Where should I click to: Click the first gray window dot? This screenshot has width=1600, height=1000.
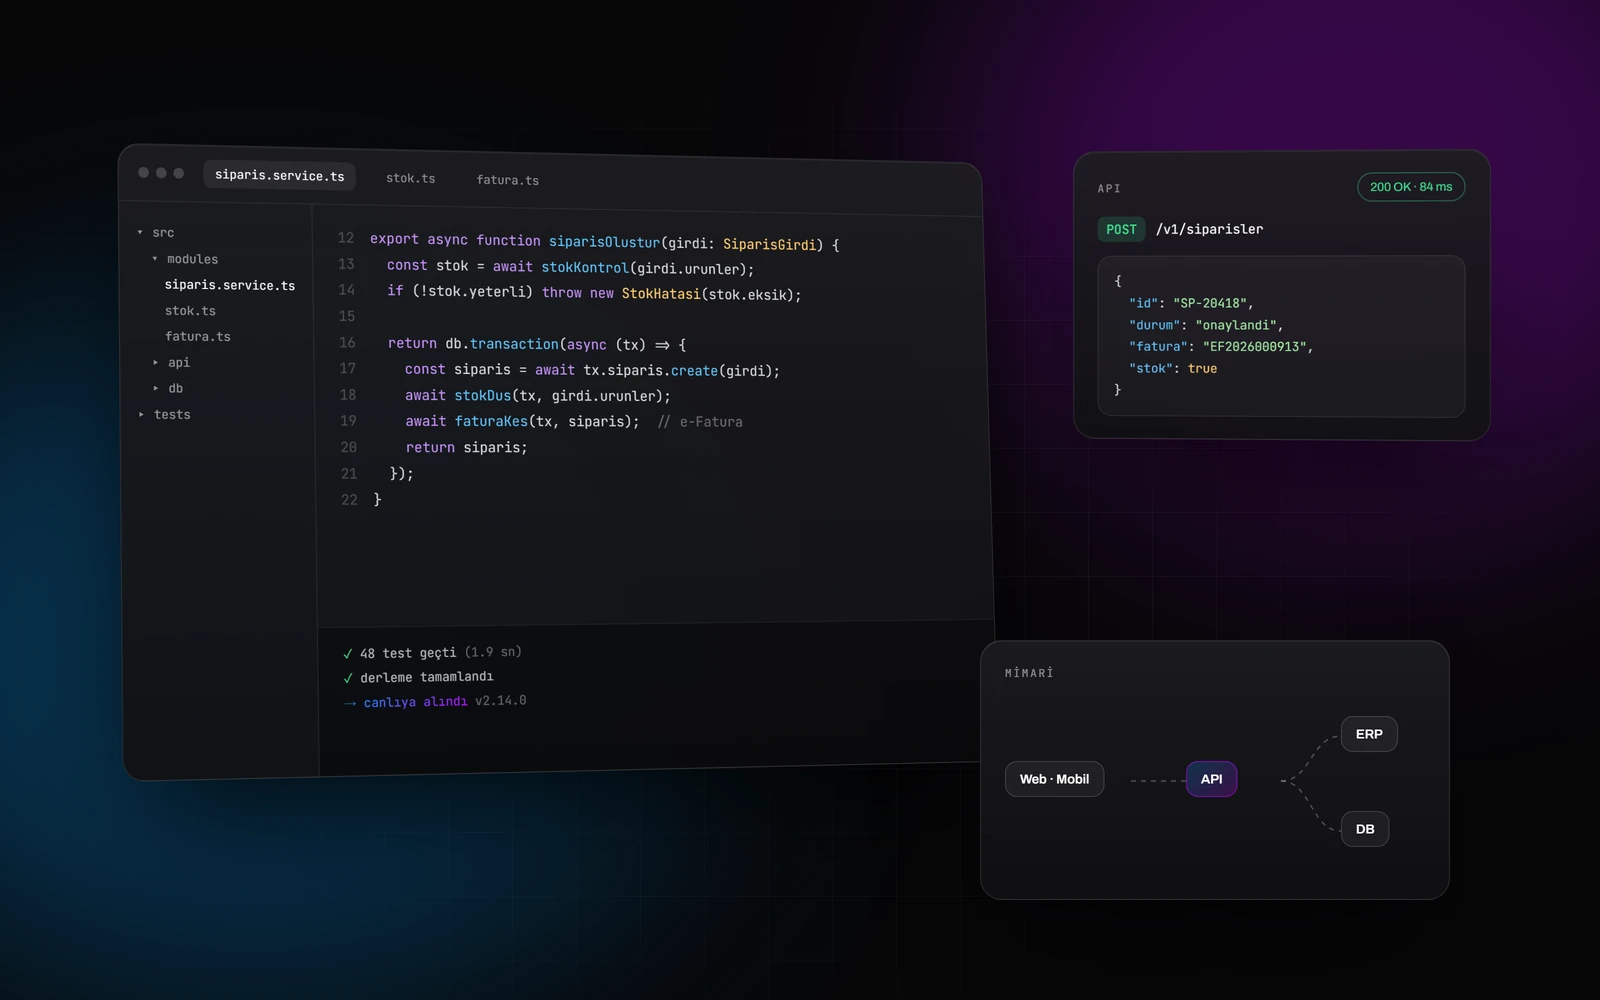144,172
